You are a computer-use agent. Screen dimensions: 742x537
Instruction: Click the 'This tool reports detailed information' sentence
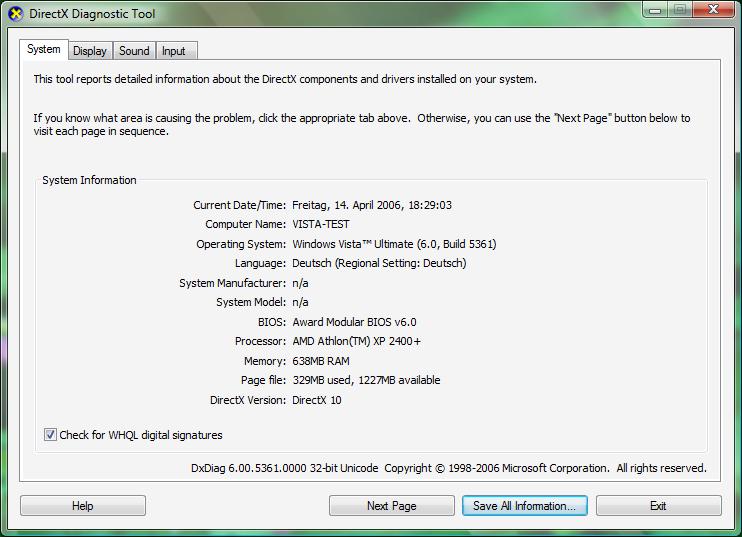(285, 79)
